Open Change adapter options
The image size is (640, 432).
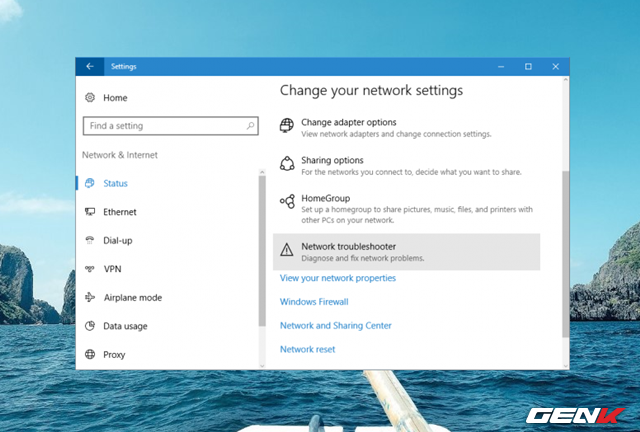[x=406, y=128]
